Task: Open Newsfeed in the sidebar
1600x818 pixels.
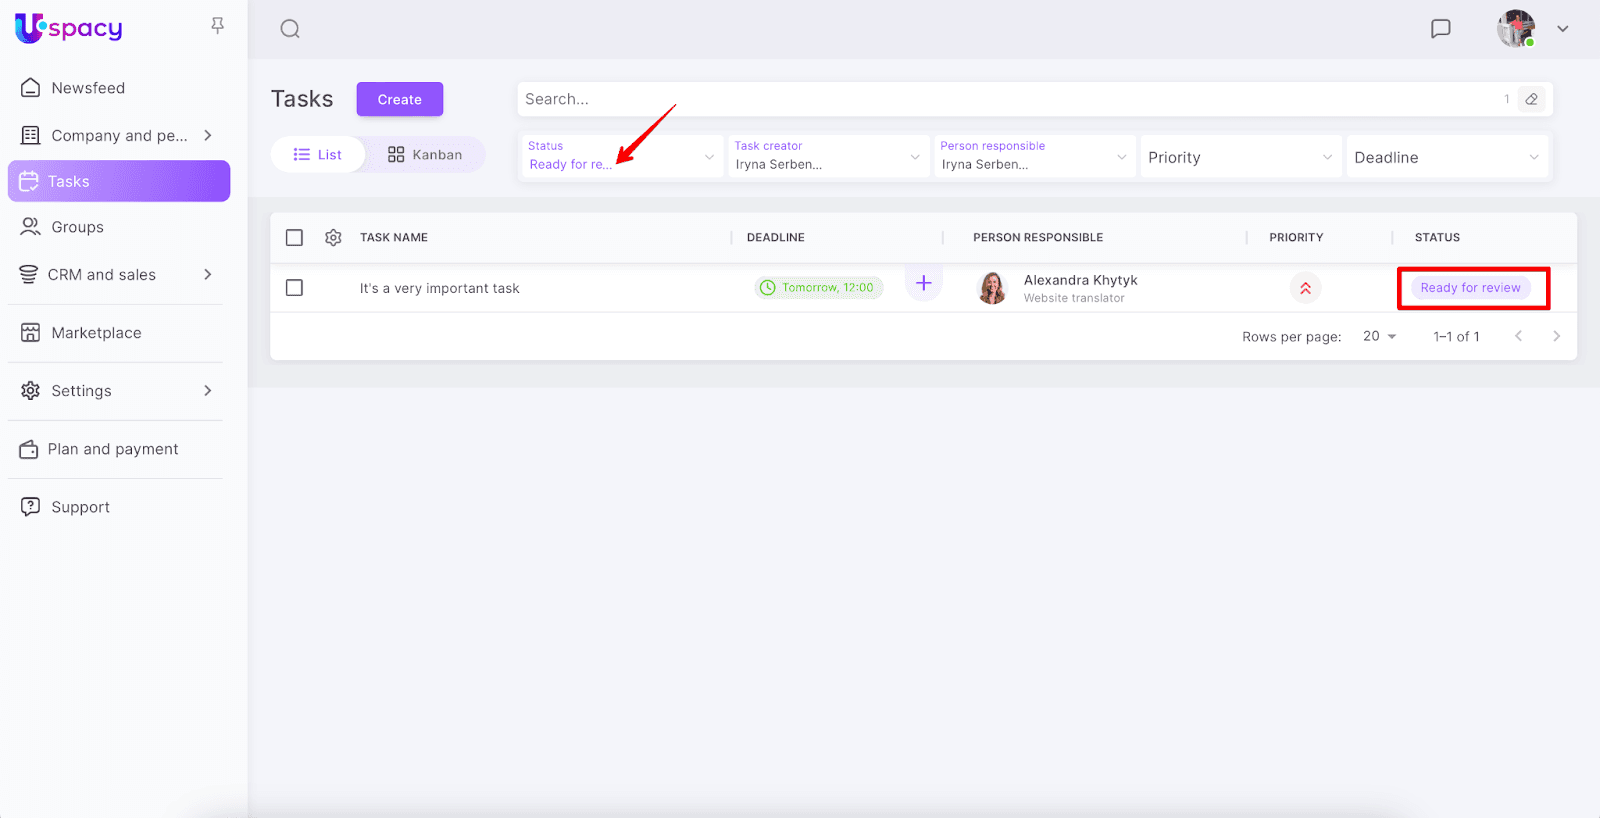Action: (x=88, y=88)
